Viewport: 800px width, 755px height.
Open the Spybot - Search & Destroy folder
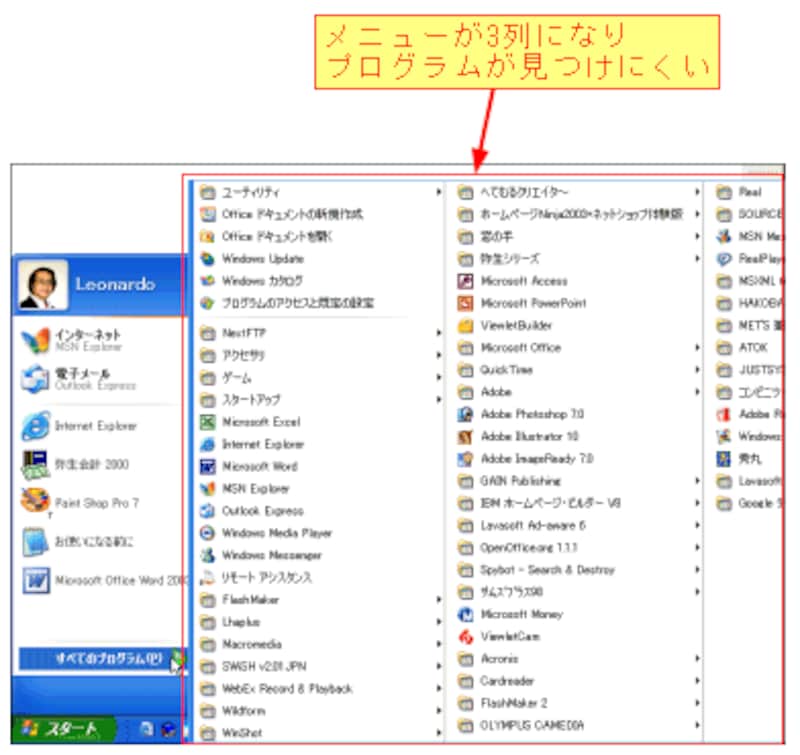tap(547, 570)
